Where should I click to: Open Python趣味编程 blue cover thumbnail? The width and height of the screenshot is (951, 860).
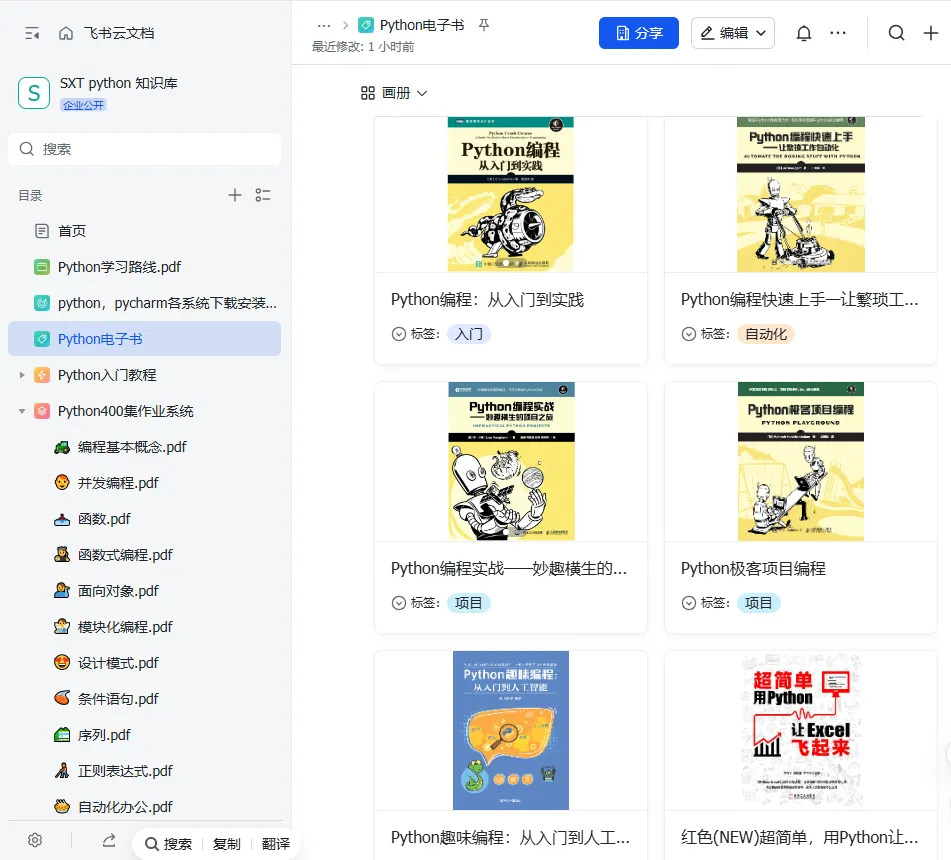[511, 730]
